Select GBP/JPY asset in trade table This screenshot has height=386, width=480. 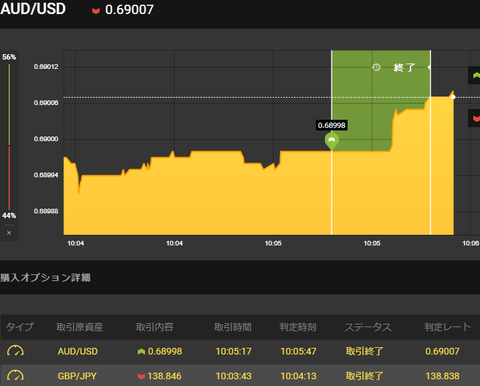coord(77,376)
